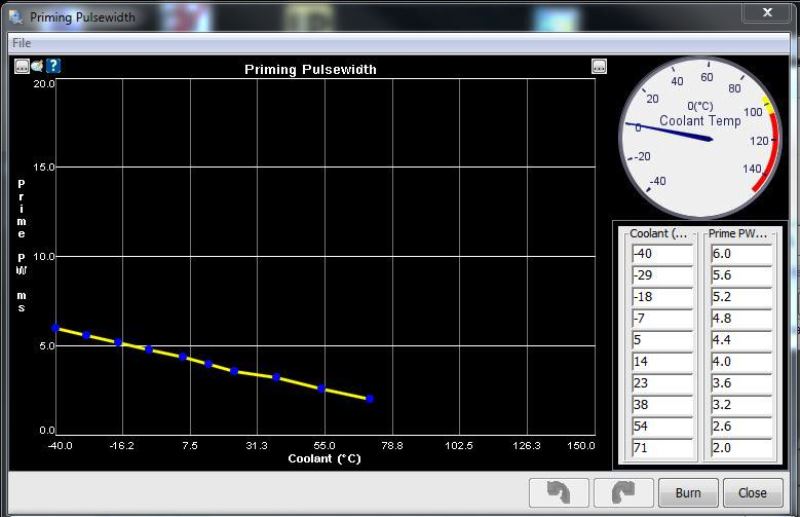
Task: Select the last curve point at 71 coolant
Action: [x=369, y=399]
